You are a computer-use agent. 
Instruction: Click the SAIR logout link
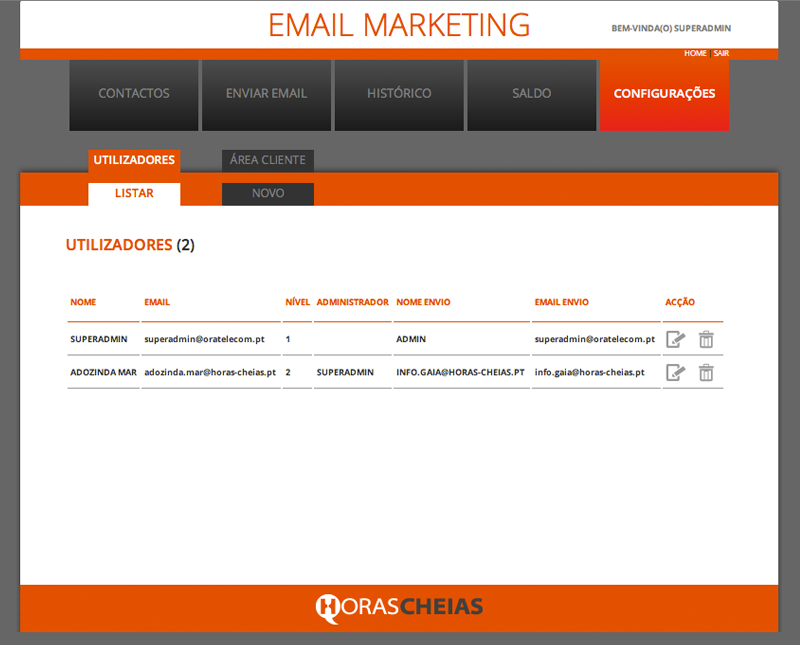point(721,53)
